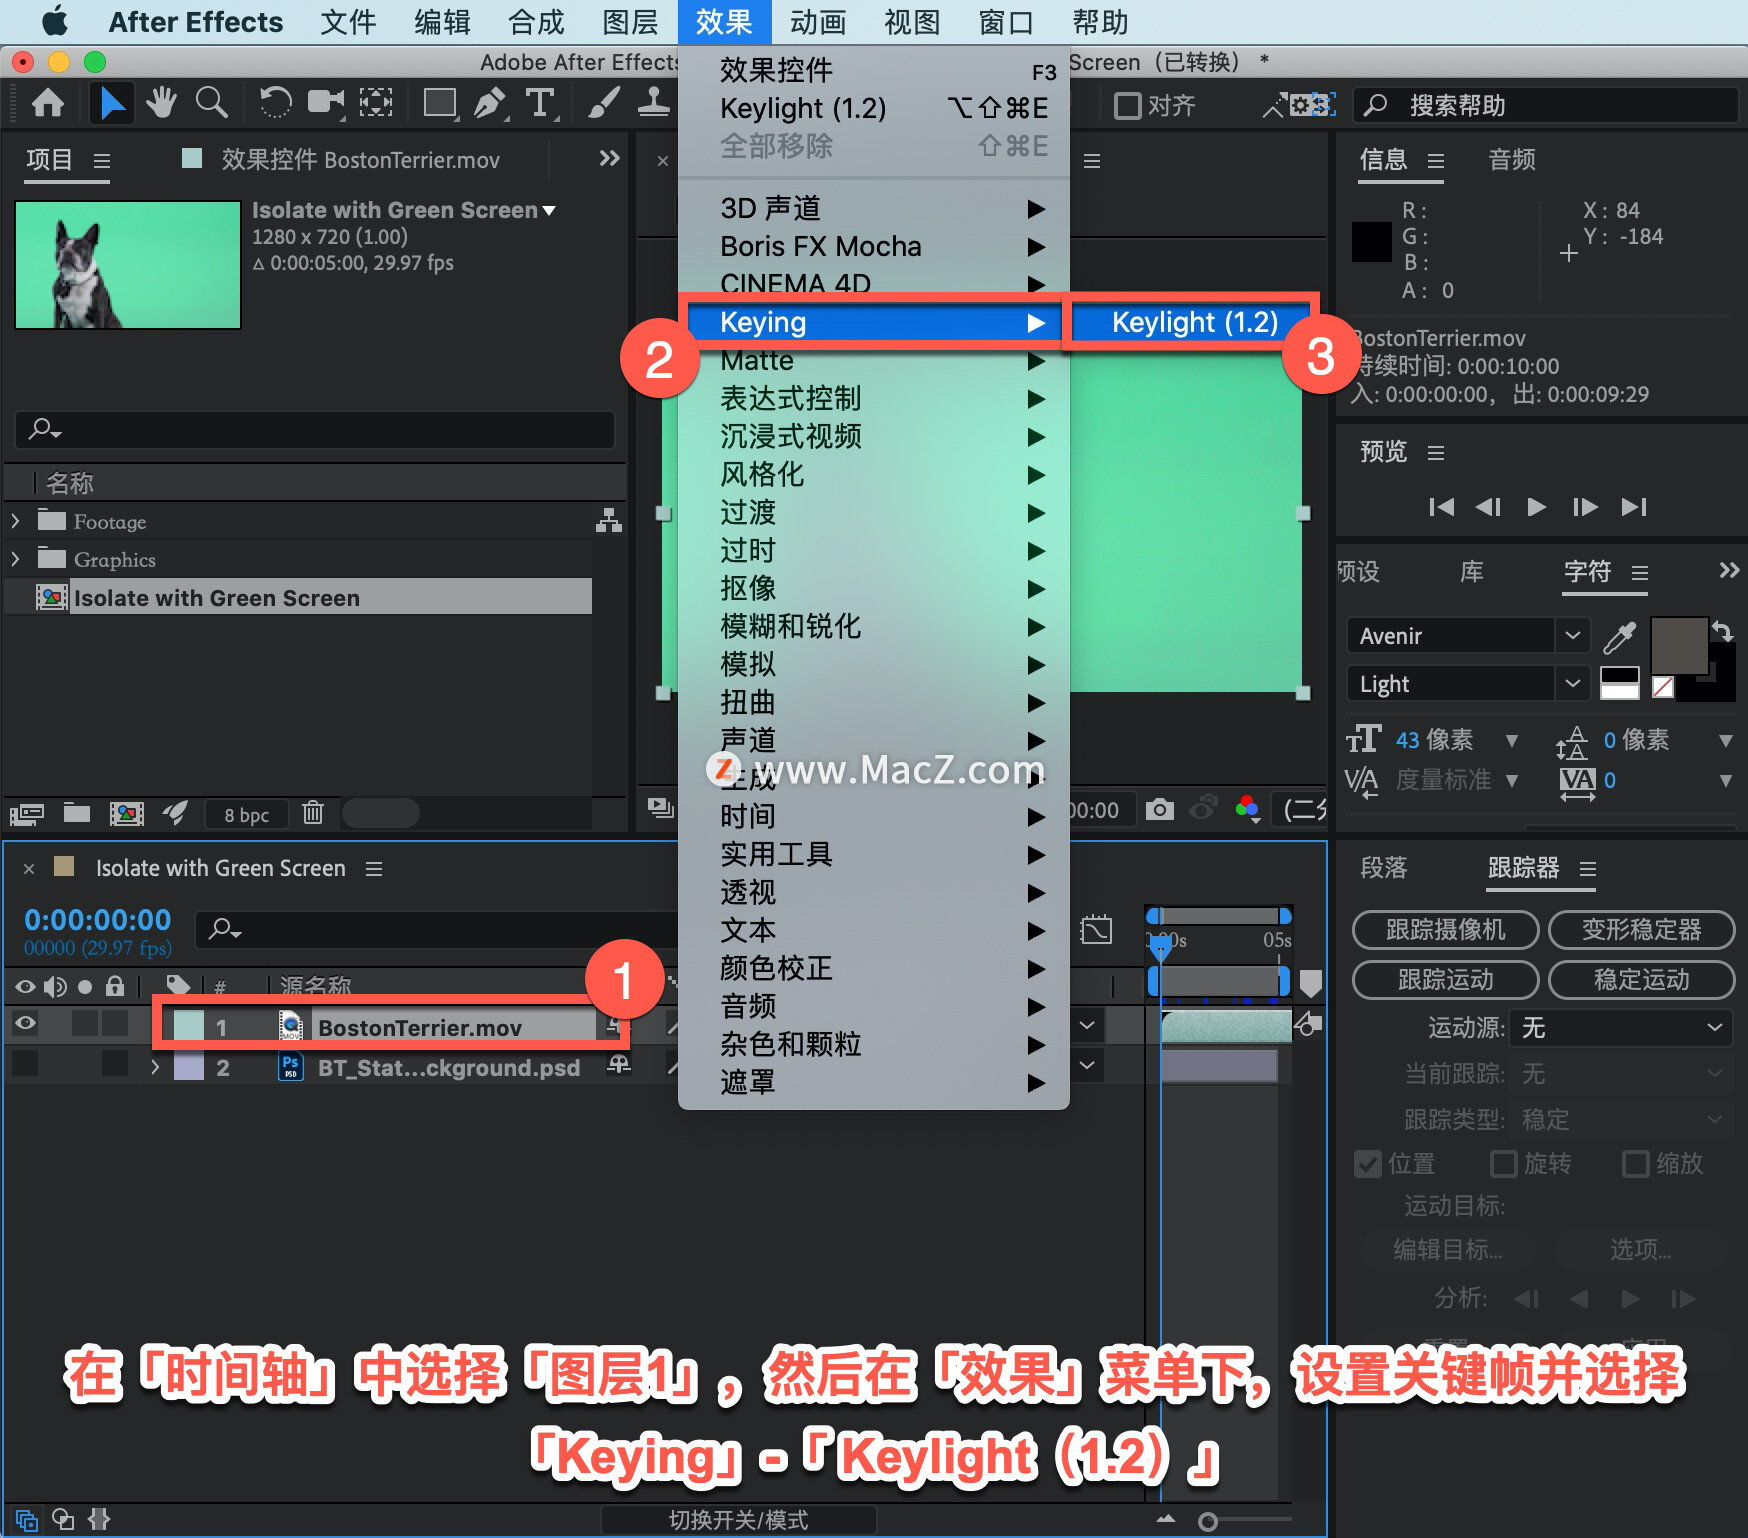Enable the 对齐 snapping checkbox

pyautogui.click(x=1128, y=105)
